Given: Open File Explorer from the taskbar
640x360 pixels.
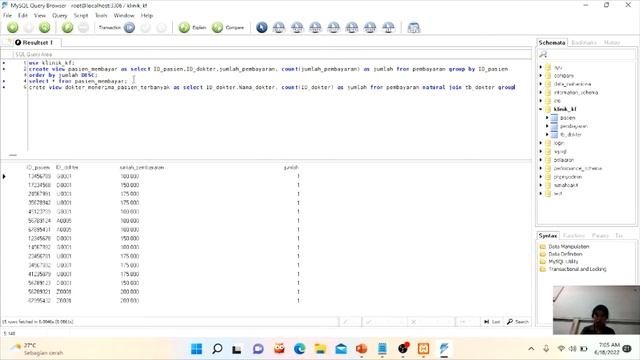Looking at the screenshot, I should pos(320,349).
